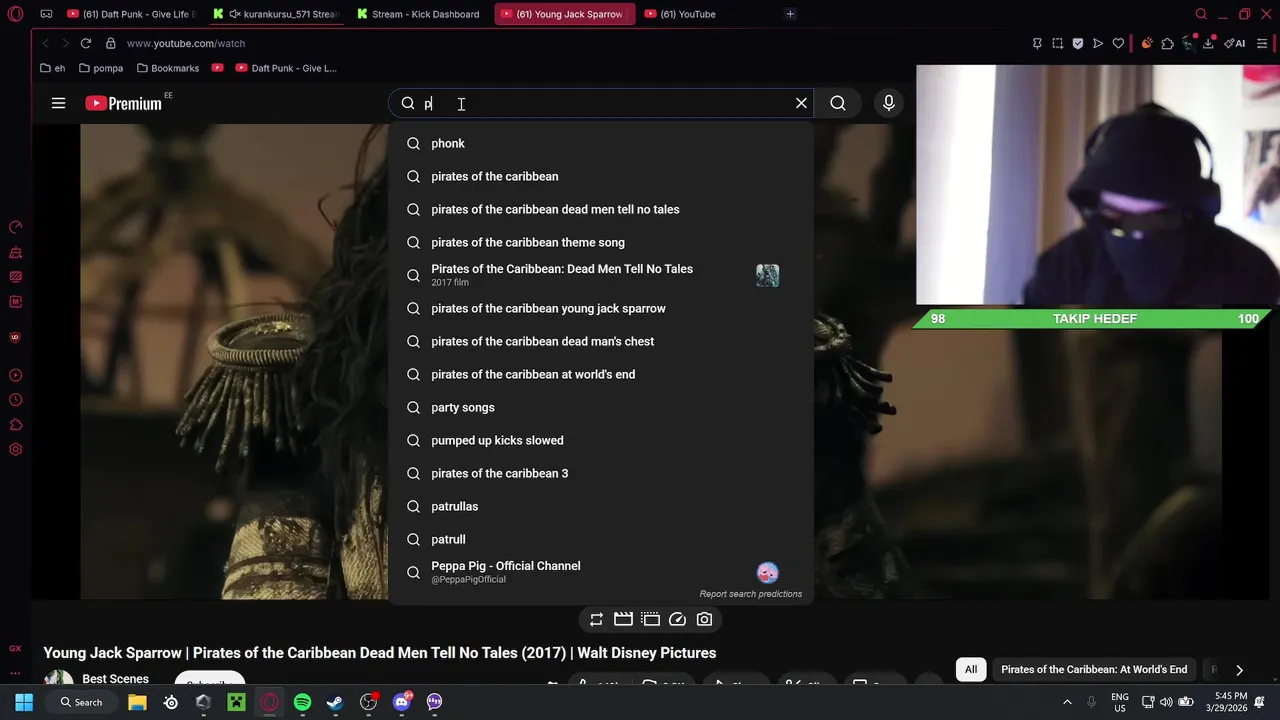Screen dimensions: 1280x720
Task: Open the Minecraft taskbar icon
Action: pyautogui.click(x=236, y=702)
